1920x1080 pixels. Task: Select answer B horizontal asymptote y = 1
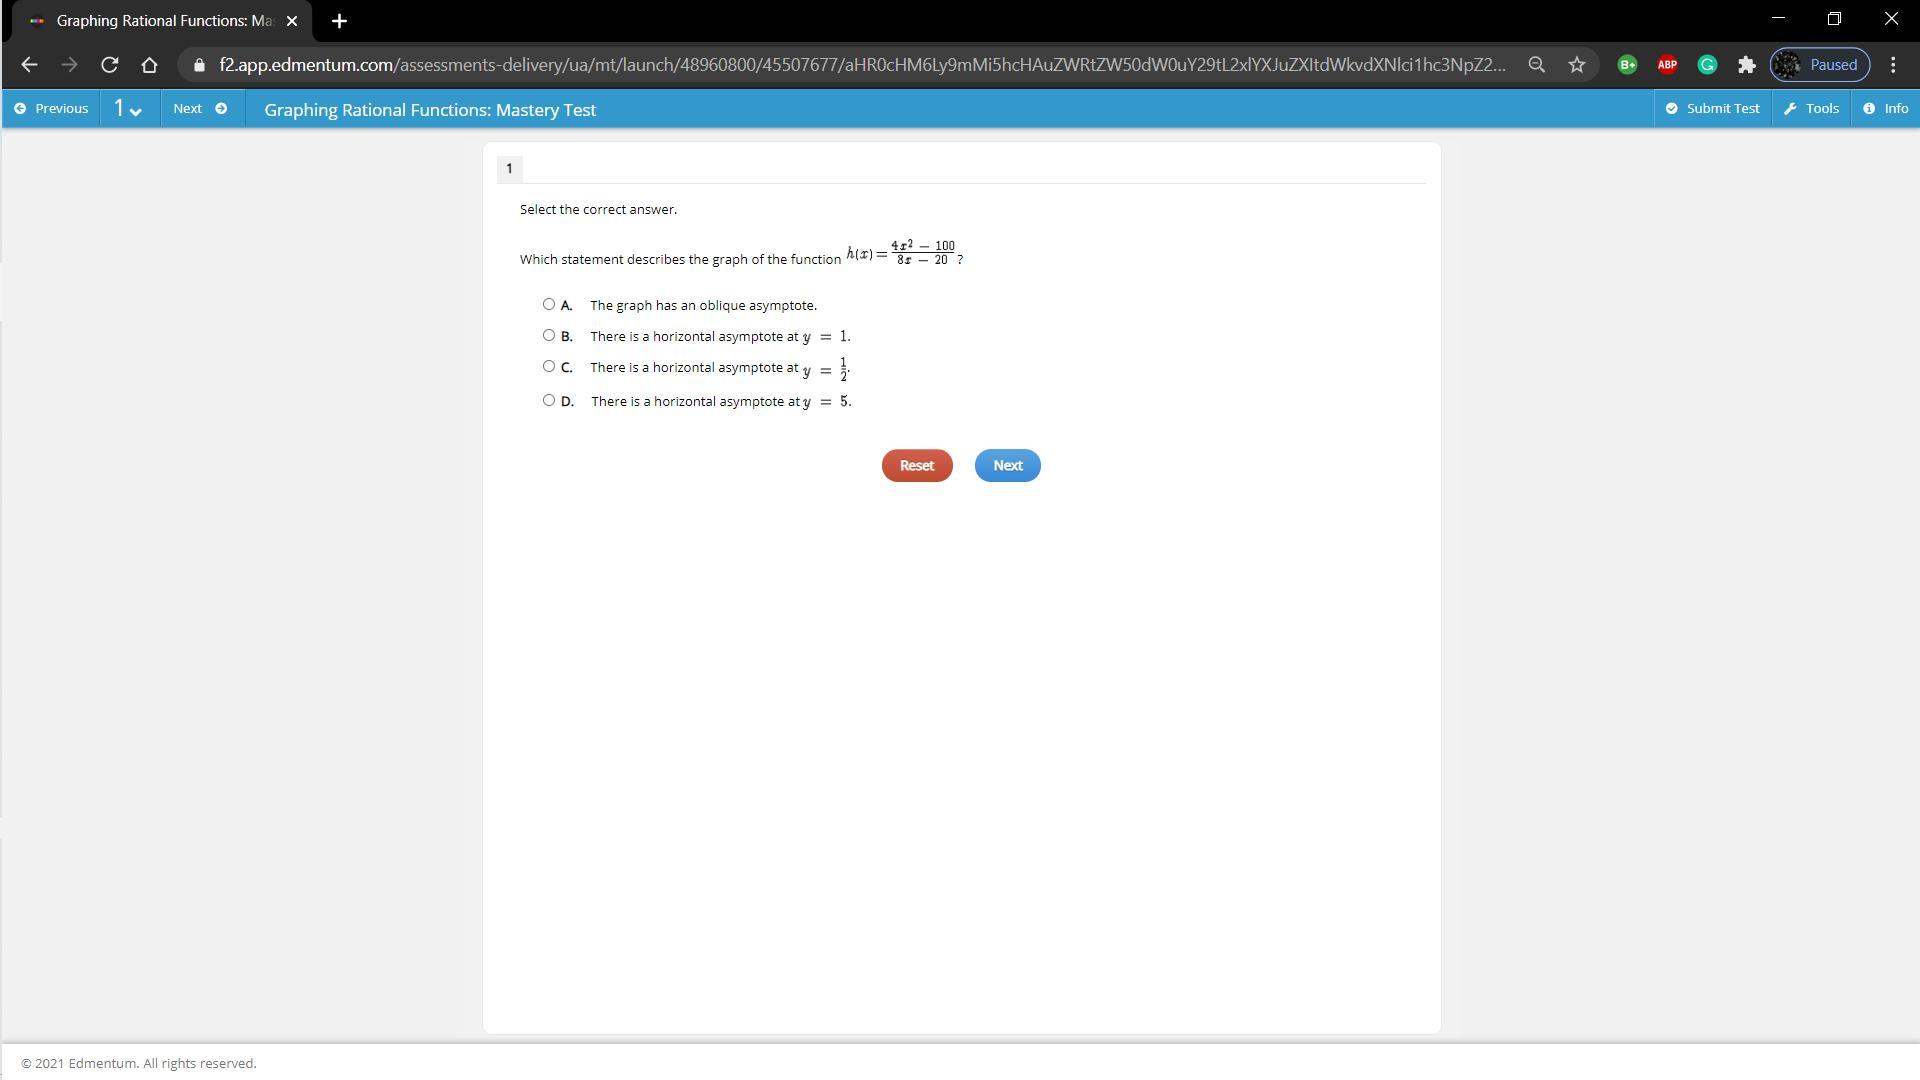coord(549,335)
